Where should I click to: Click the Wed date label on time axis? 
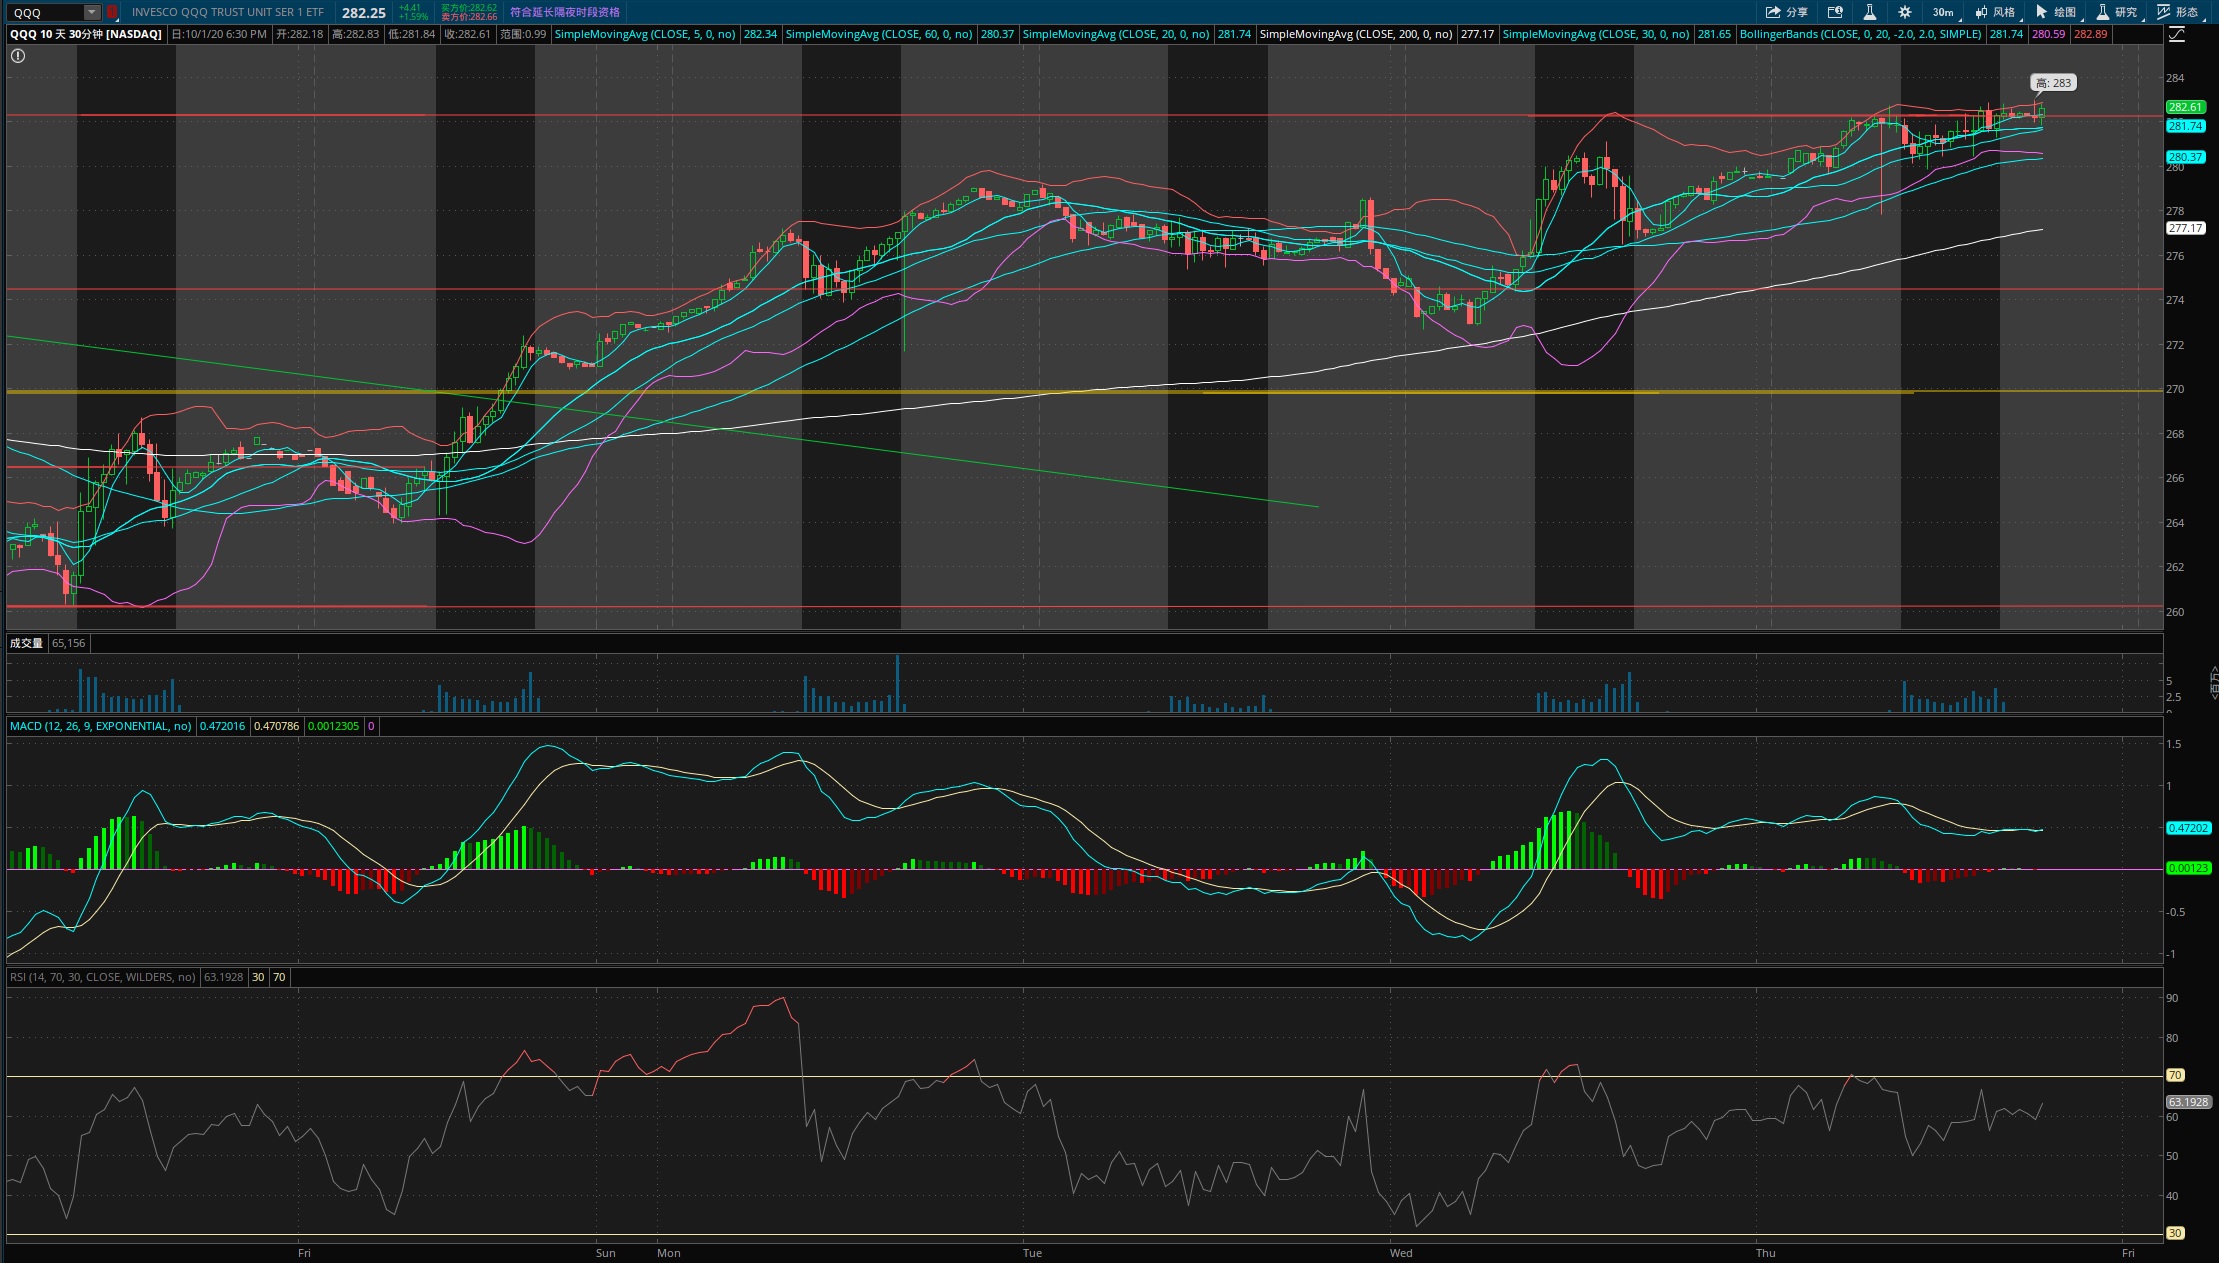(x=1401, y=1253)
